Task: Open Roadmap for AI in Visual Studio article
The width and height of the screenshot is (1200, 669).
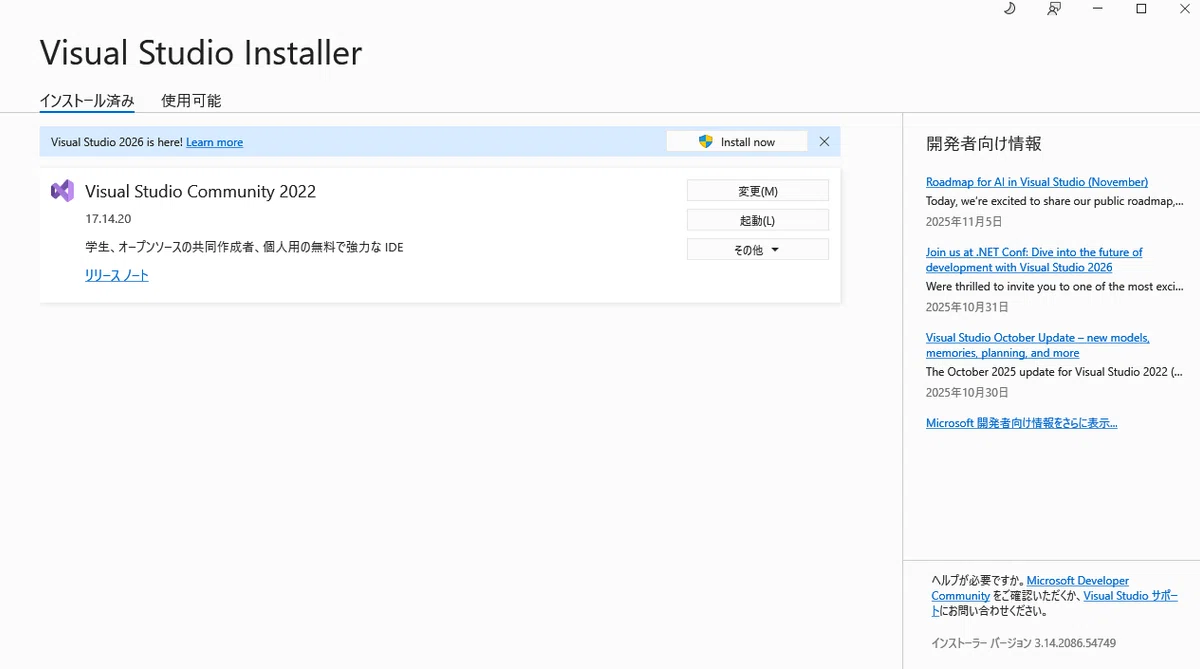Action: 1037,182
